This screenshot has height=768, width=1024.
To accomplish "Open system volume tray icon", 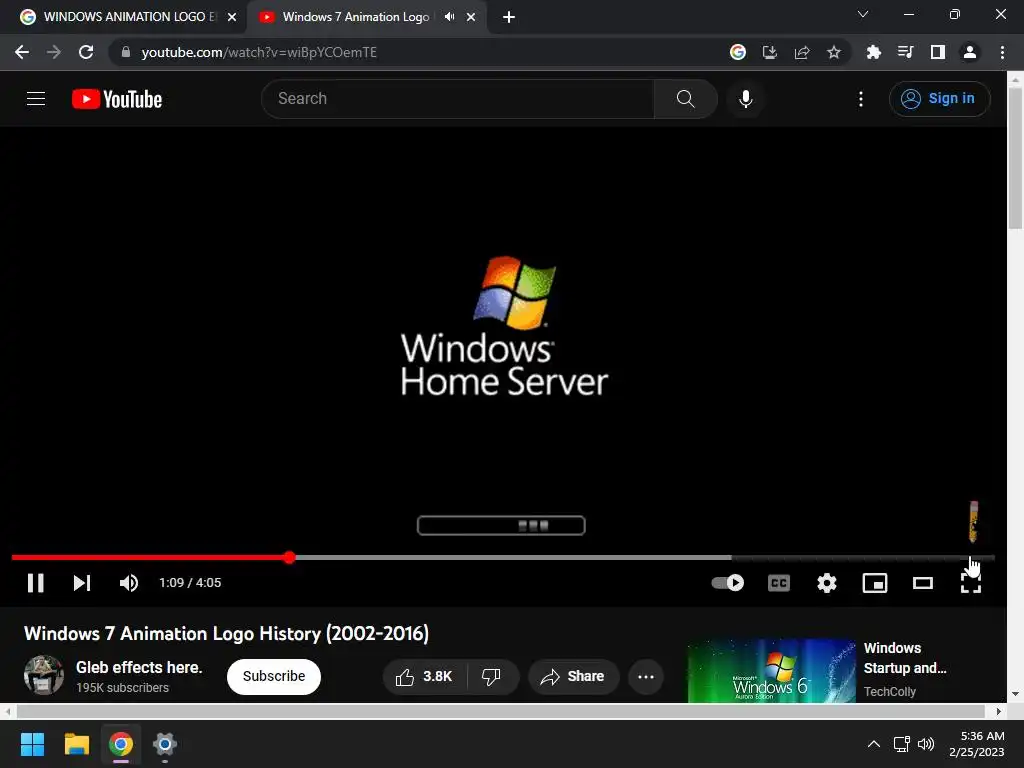I will click(925, 744).
